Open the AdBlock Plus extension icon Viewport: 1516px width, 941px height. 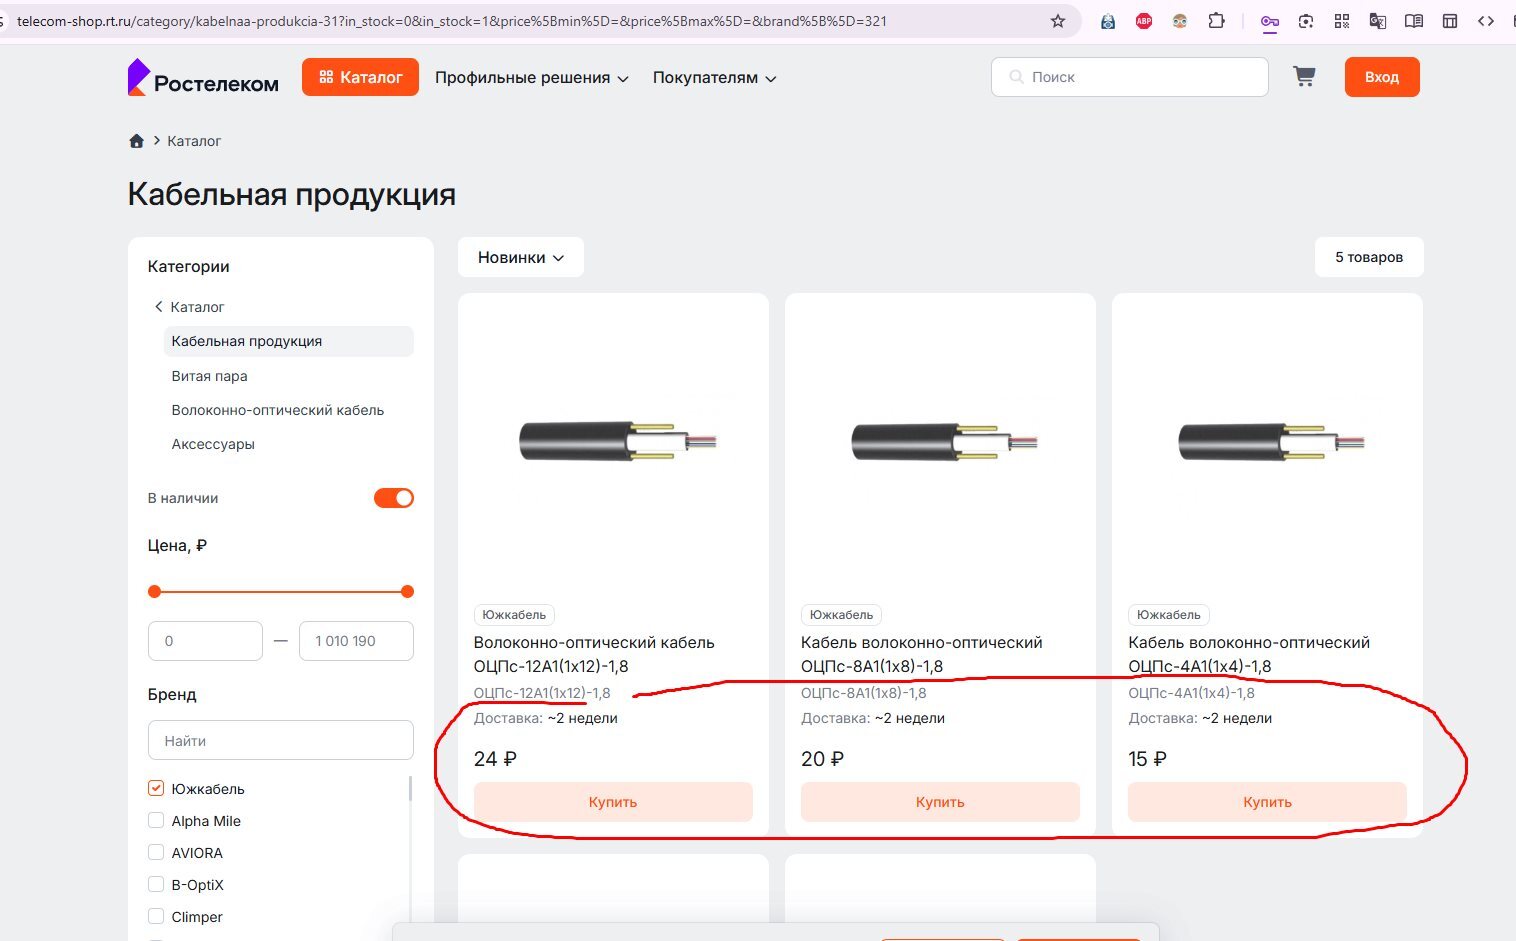(1144, 21)
